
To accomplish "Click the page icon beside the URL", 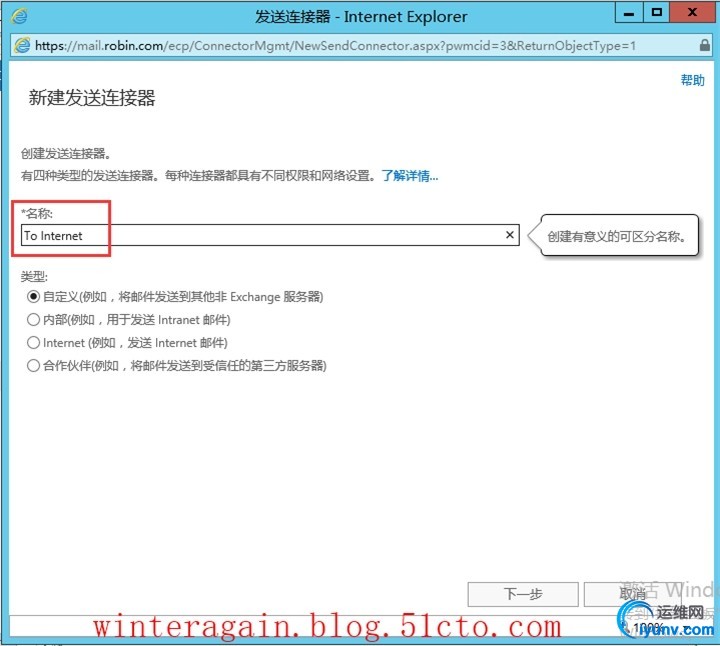I will [x=22, y=45].
